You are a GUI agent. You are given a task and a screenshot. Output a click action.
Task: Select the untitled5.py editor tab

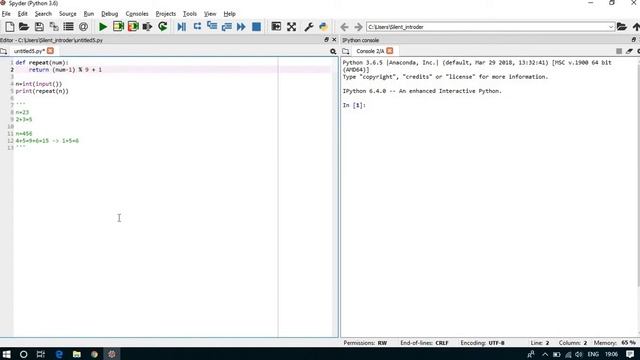tap(29, 51)
